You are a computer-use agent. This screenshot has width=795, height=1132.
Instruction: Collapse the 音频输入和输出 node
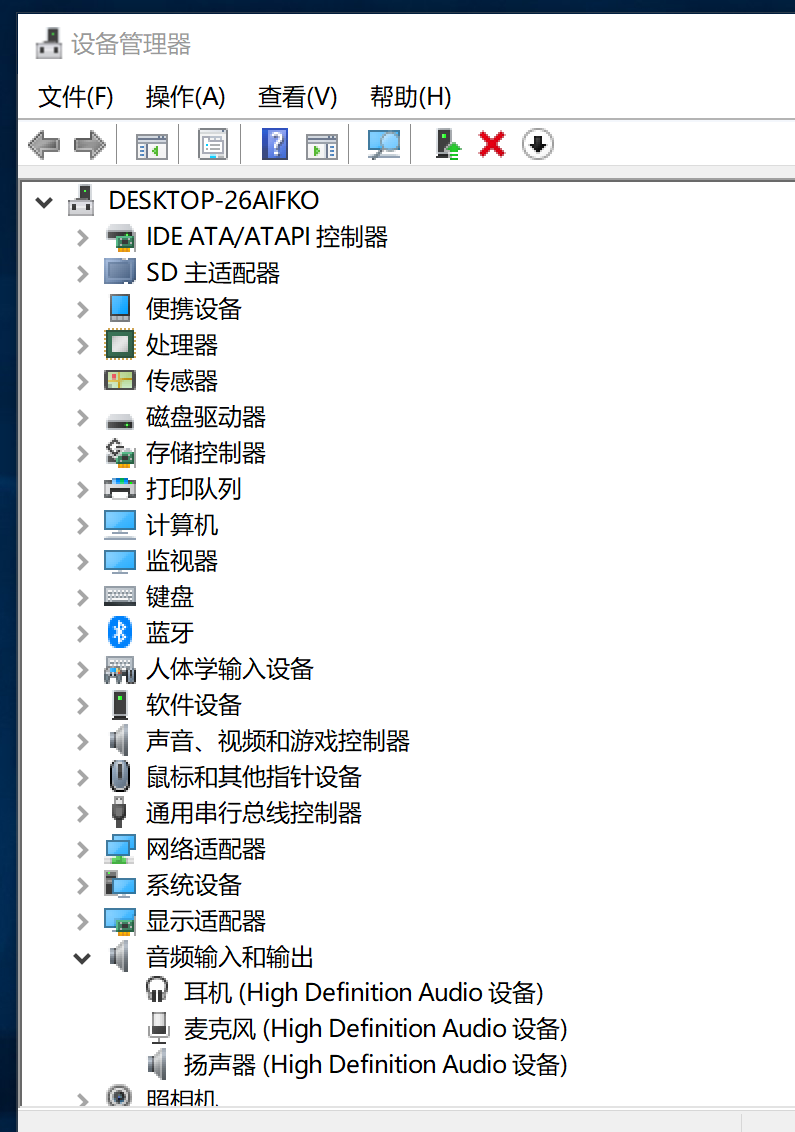point(82,959)
